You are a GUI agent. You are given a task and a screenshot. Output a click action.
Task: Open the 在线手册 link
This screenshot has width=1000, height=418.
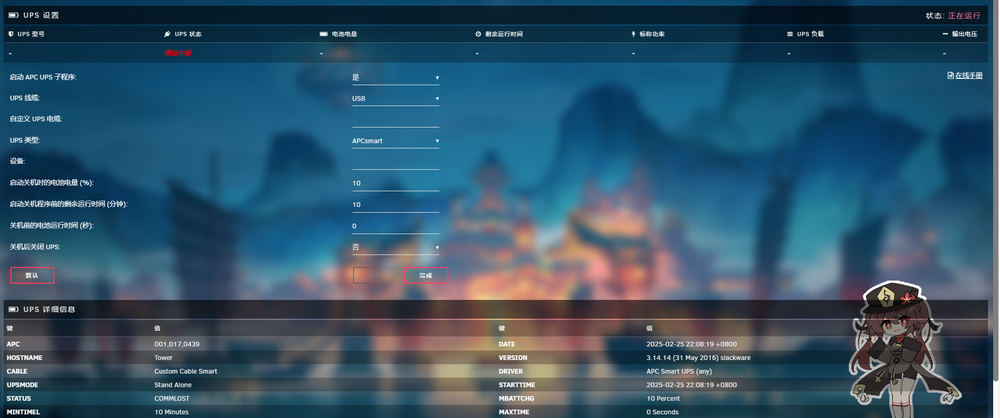(x=969, y=75)
